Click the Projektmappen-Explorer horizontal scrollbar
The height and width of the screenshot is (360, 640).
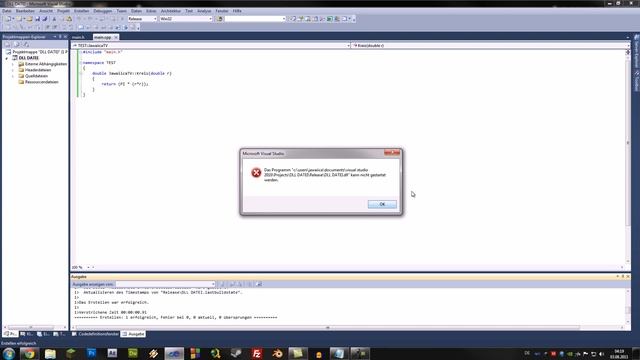click(x=31, y=327)
